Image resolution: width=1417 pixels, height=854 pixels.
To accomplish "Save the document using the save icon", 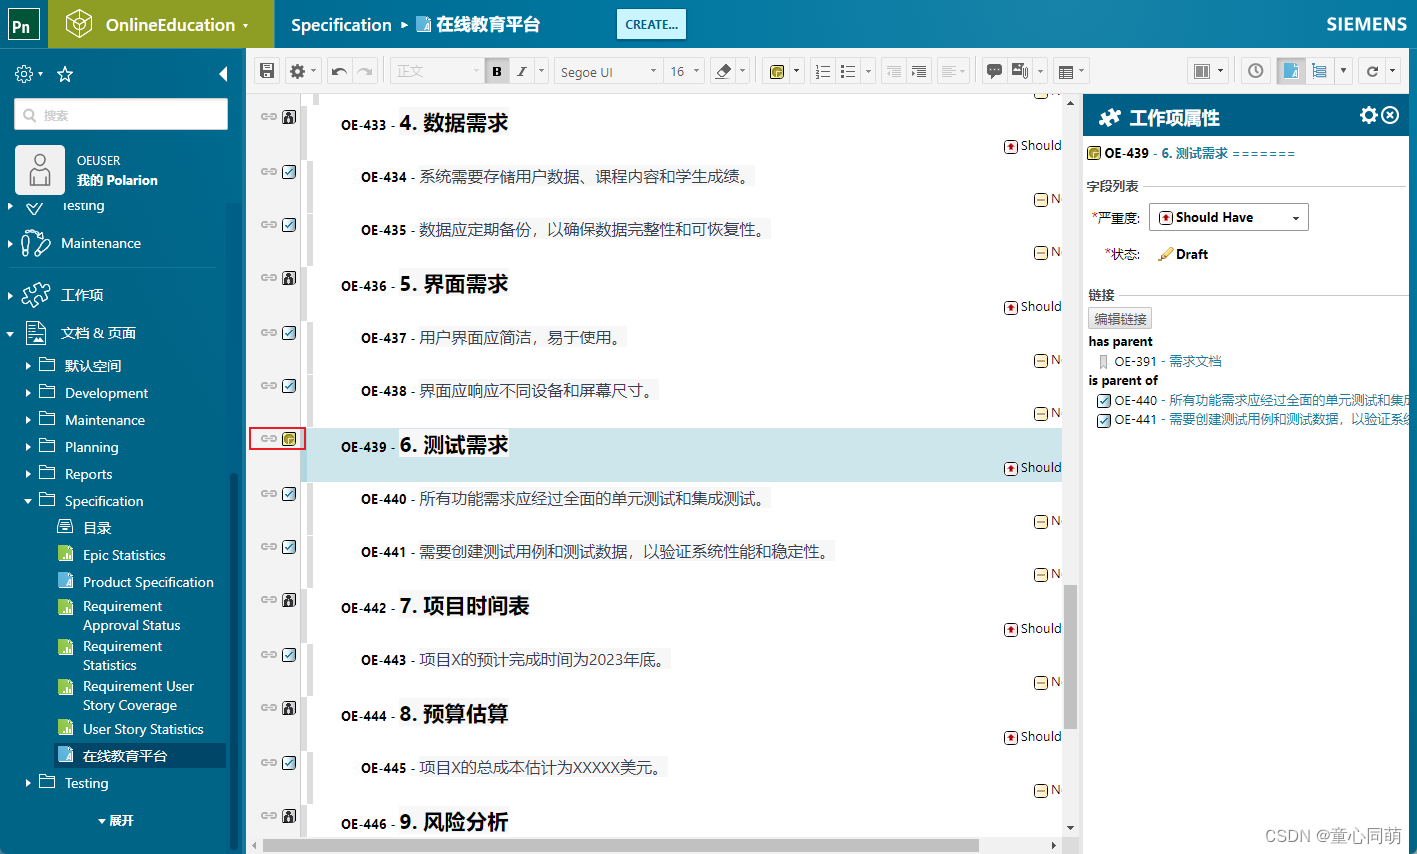I will [266, 70].
